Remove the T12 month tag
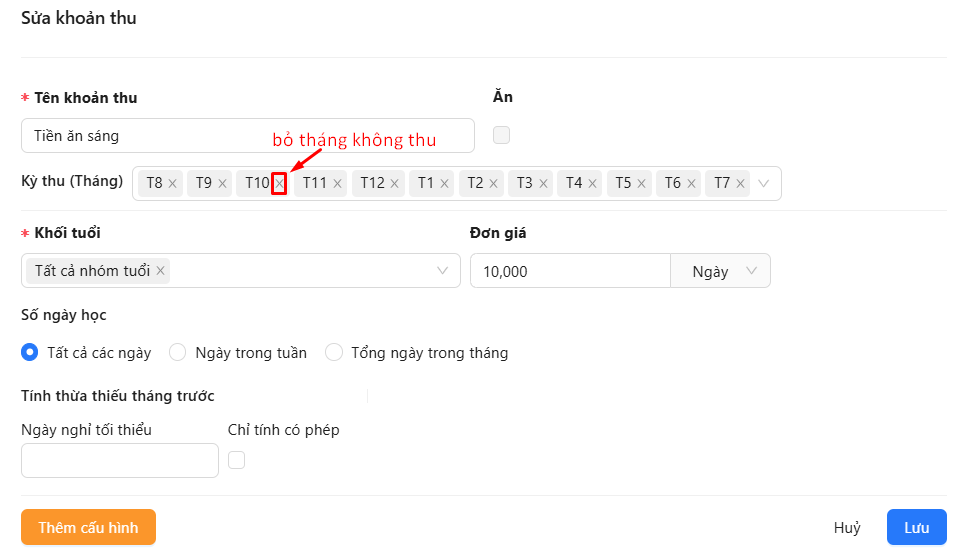Image resolution: width=960 pixels, height=552 pixels. tap(395, 184)
